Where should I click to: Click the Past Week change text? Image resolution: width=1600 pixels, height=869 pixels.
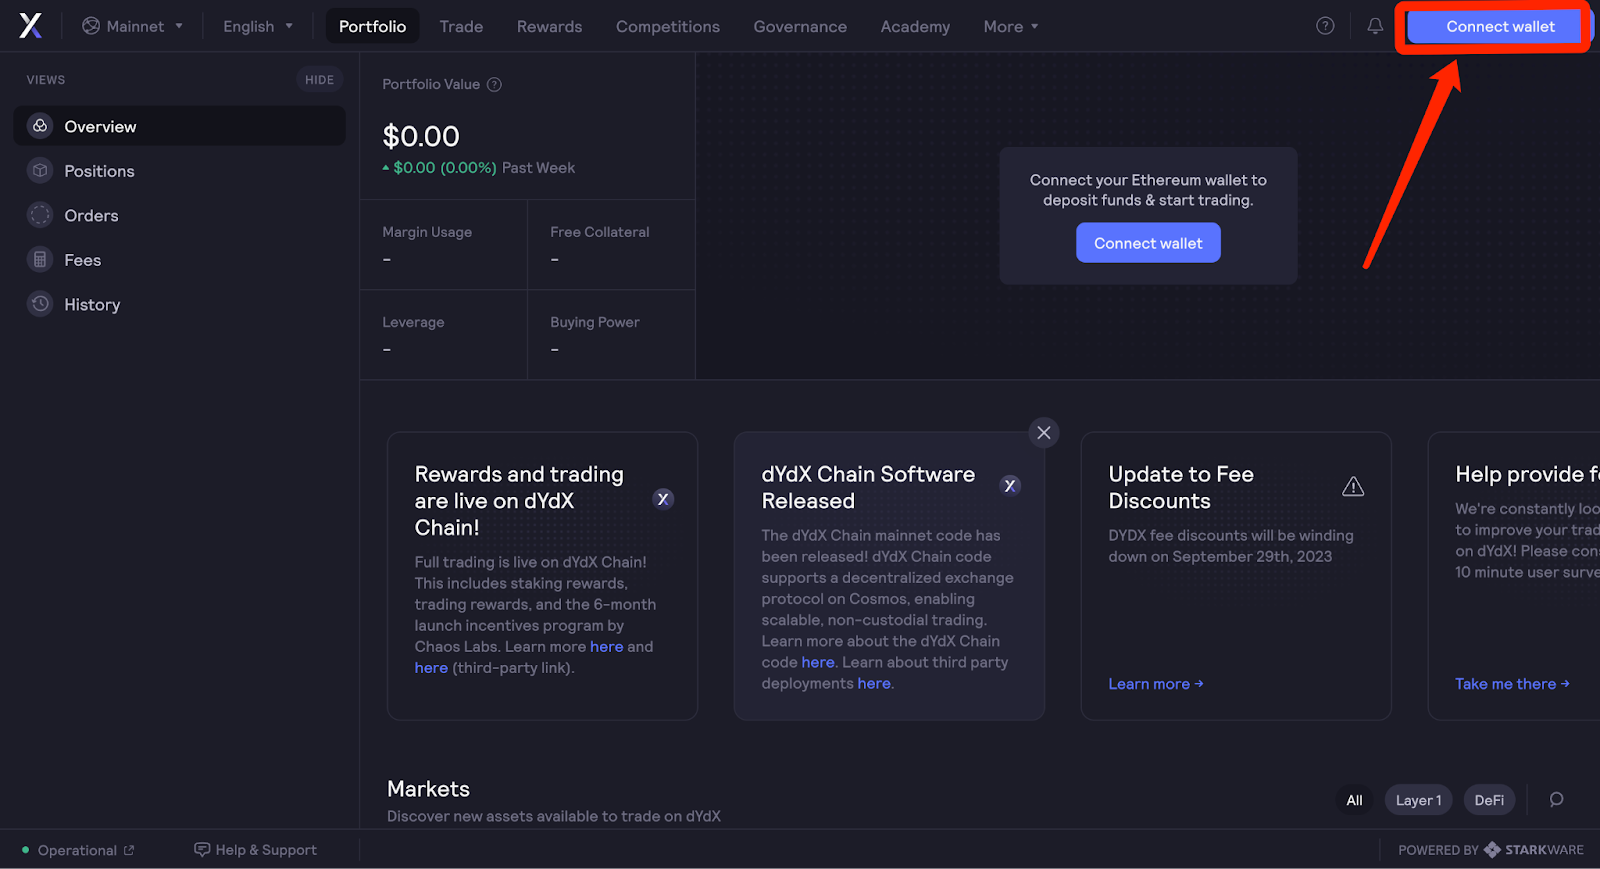538,168
